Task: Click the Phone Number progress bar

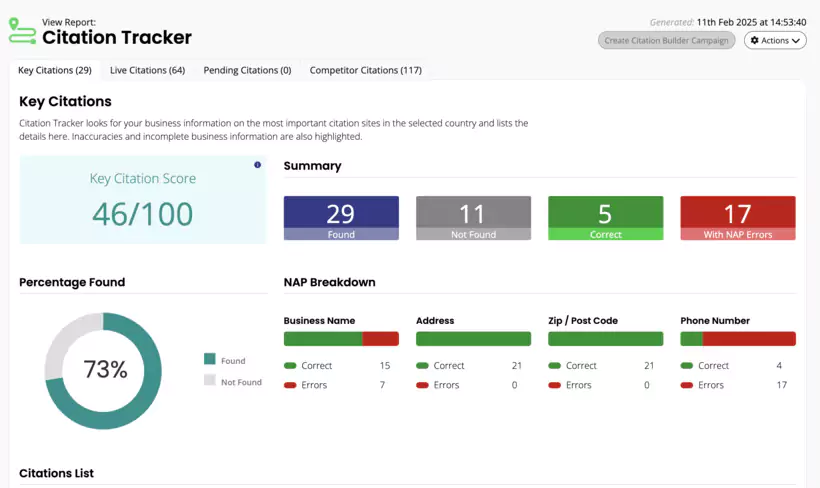Action: [x=738, y=338]
